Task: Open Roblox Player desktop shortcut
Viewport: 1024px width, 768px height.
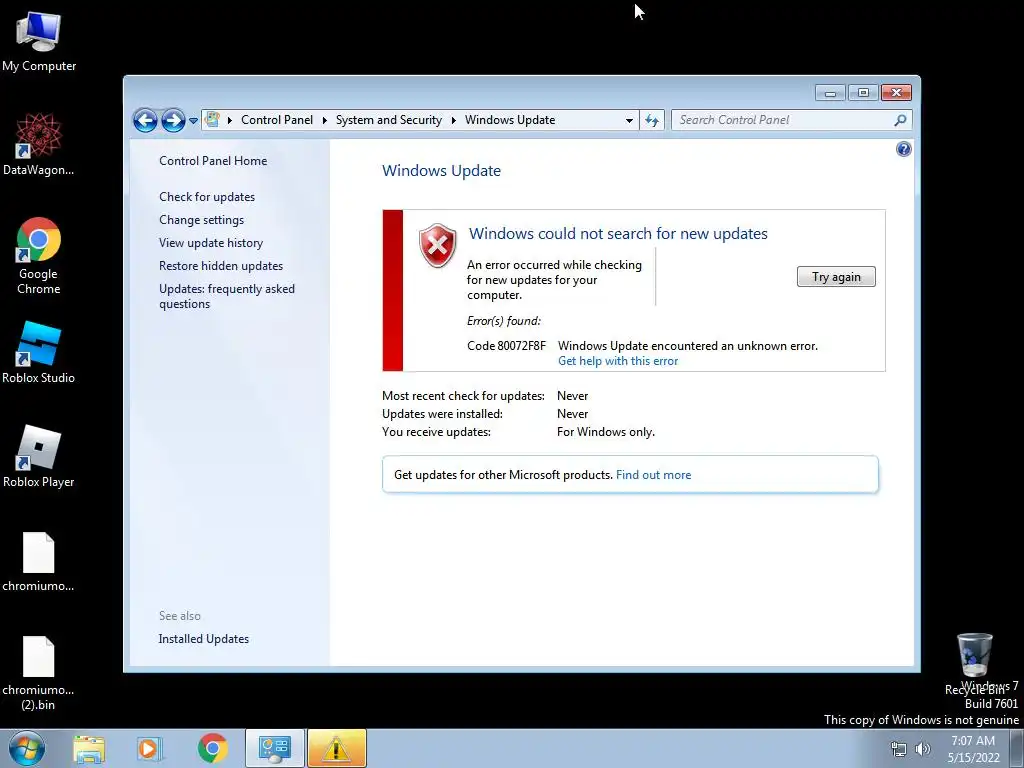Action: coord(39,455)
